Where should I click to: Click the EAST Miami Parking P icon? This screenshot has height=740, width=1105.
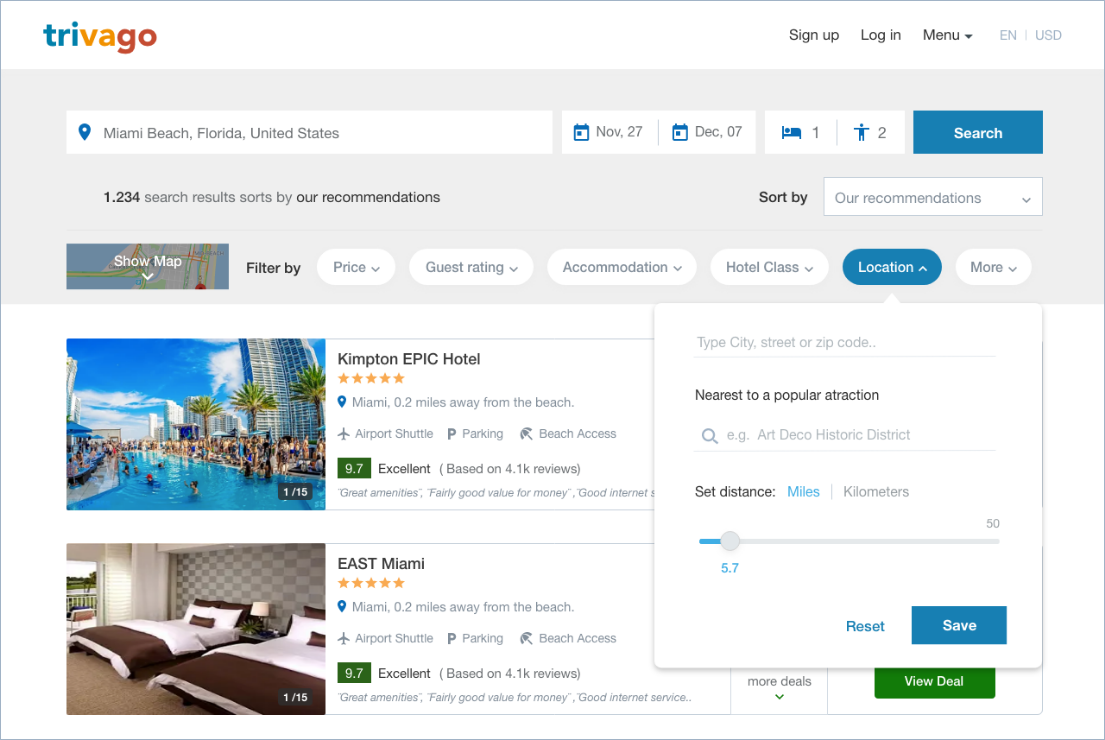pyautogui.click(x=452, y=639)
